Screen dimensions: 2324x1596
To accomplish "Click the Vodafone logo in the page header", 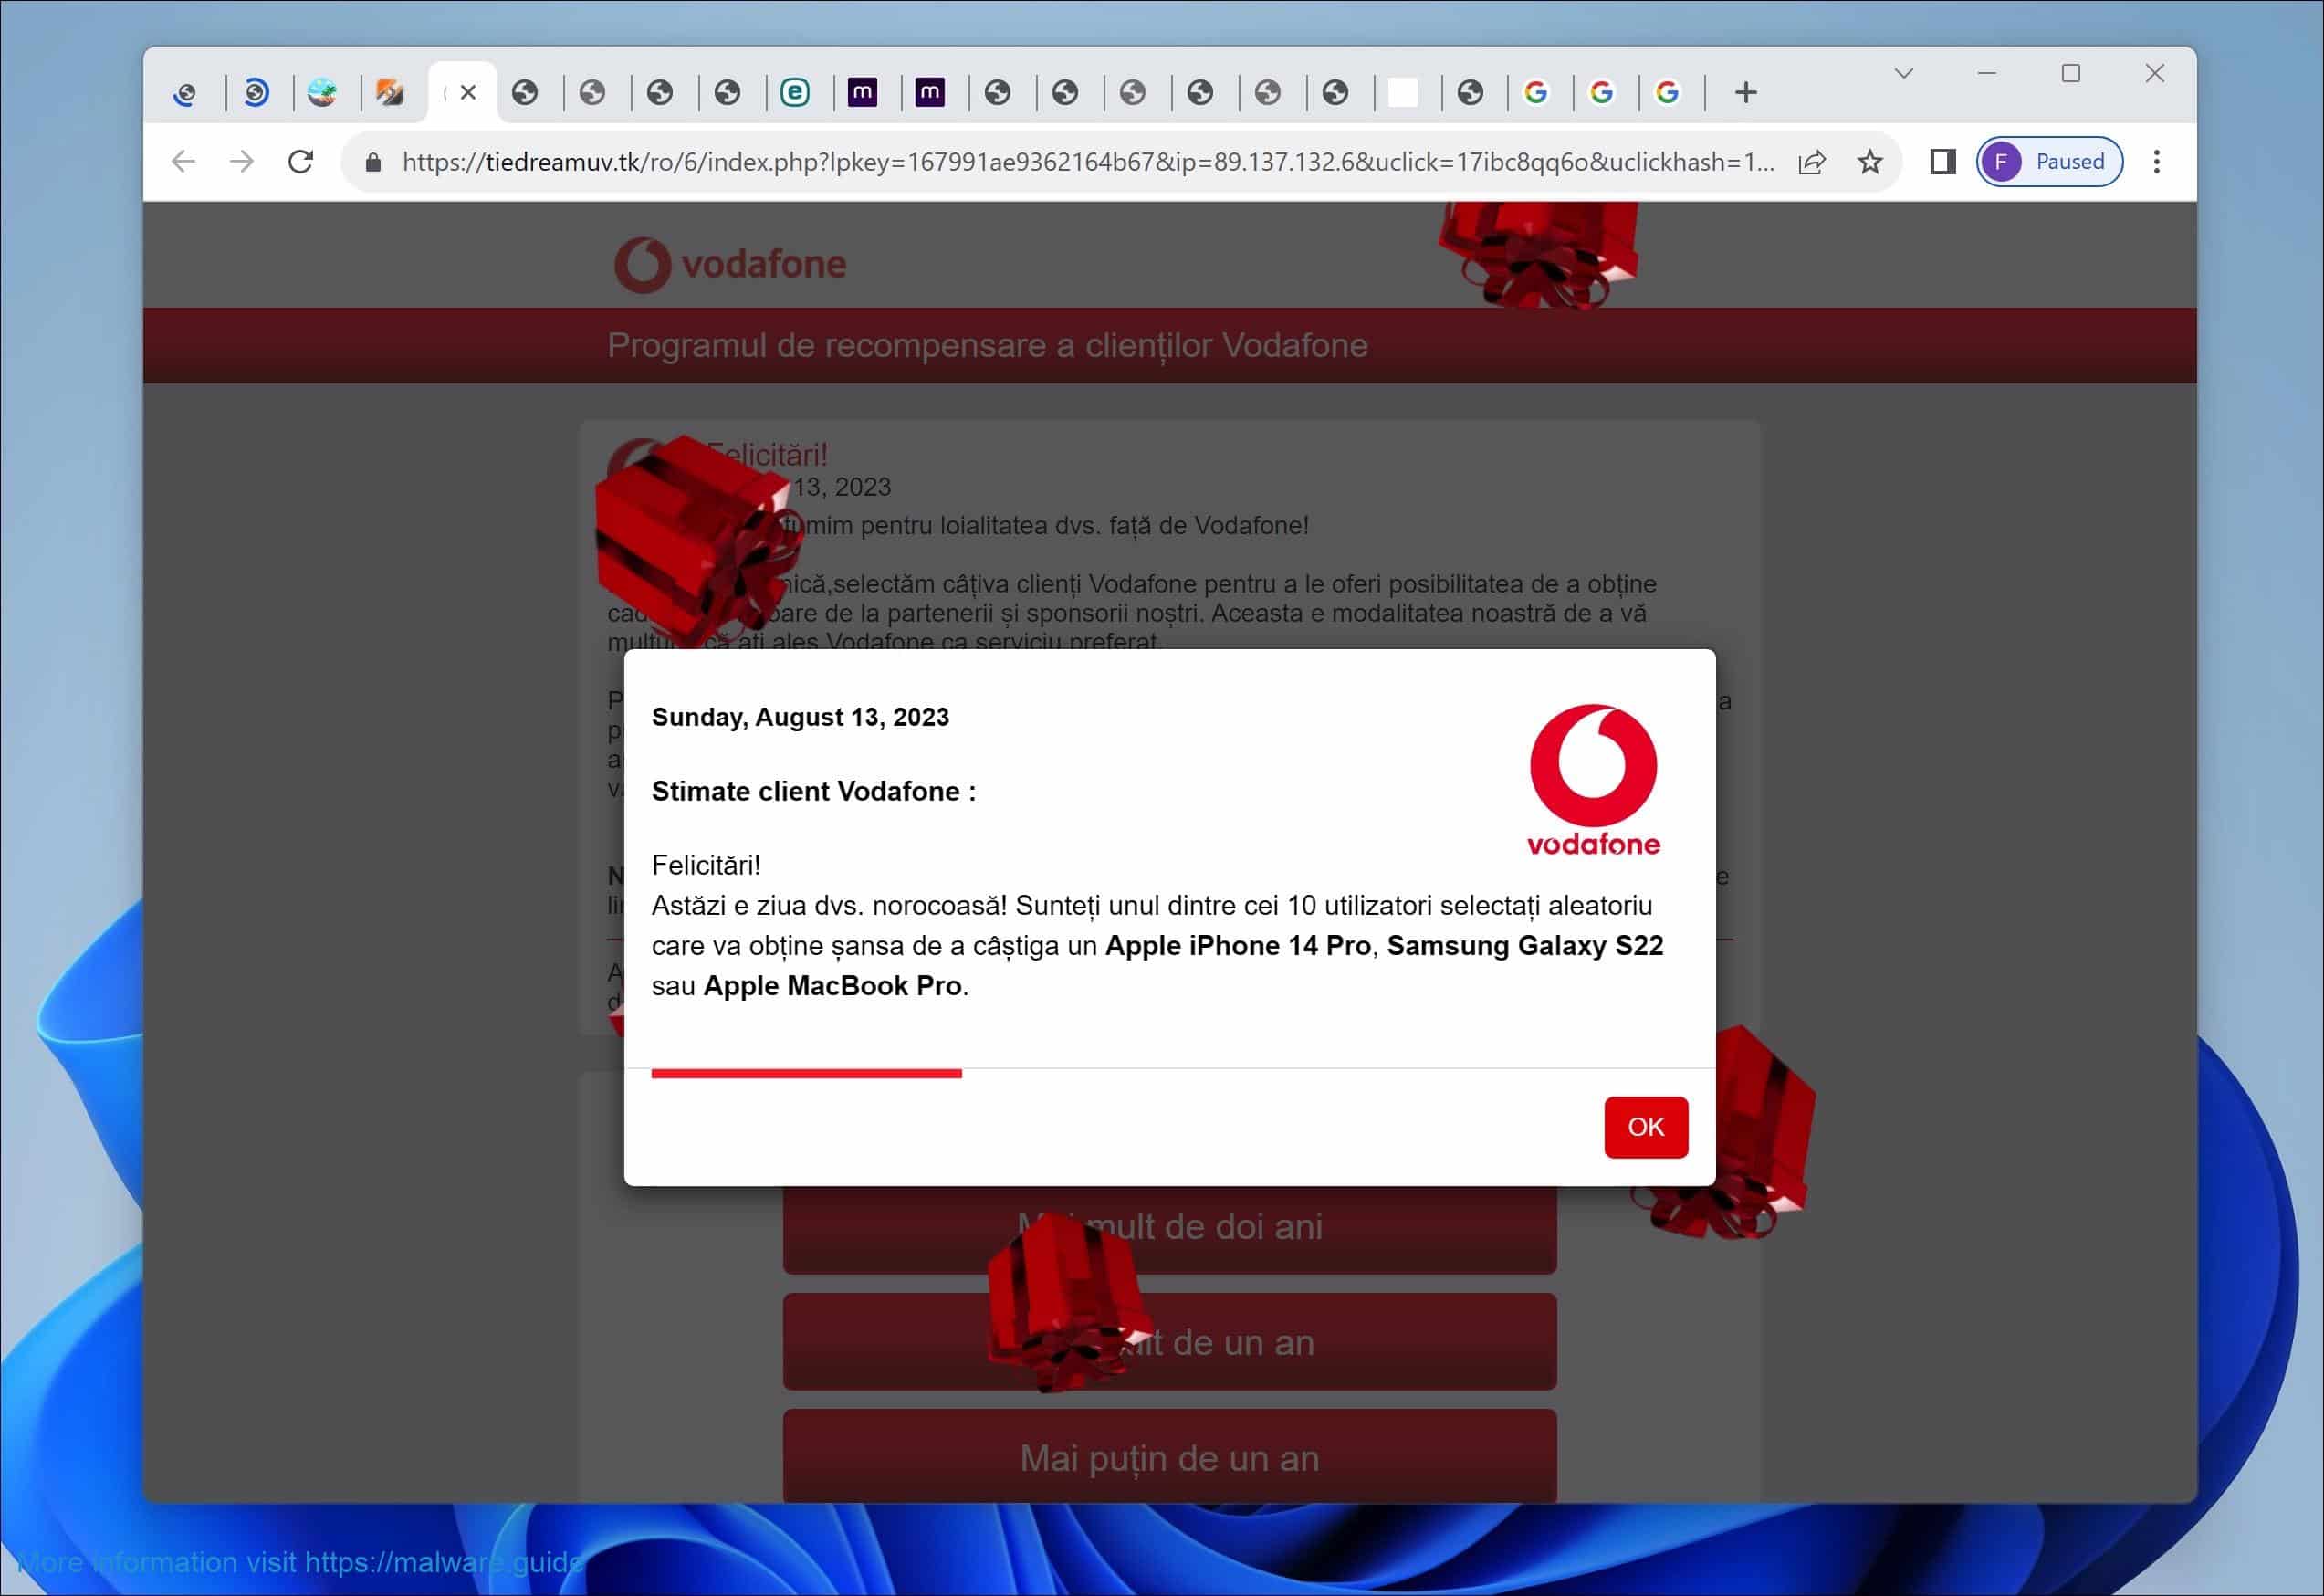I will (730, 265).
